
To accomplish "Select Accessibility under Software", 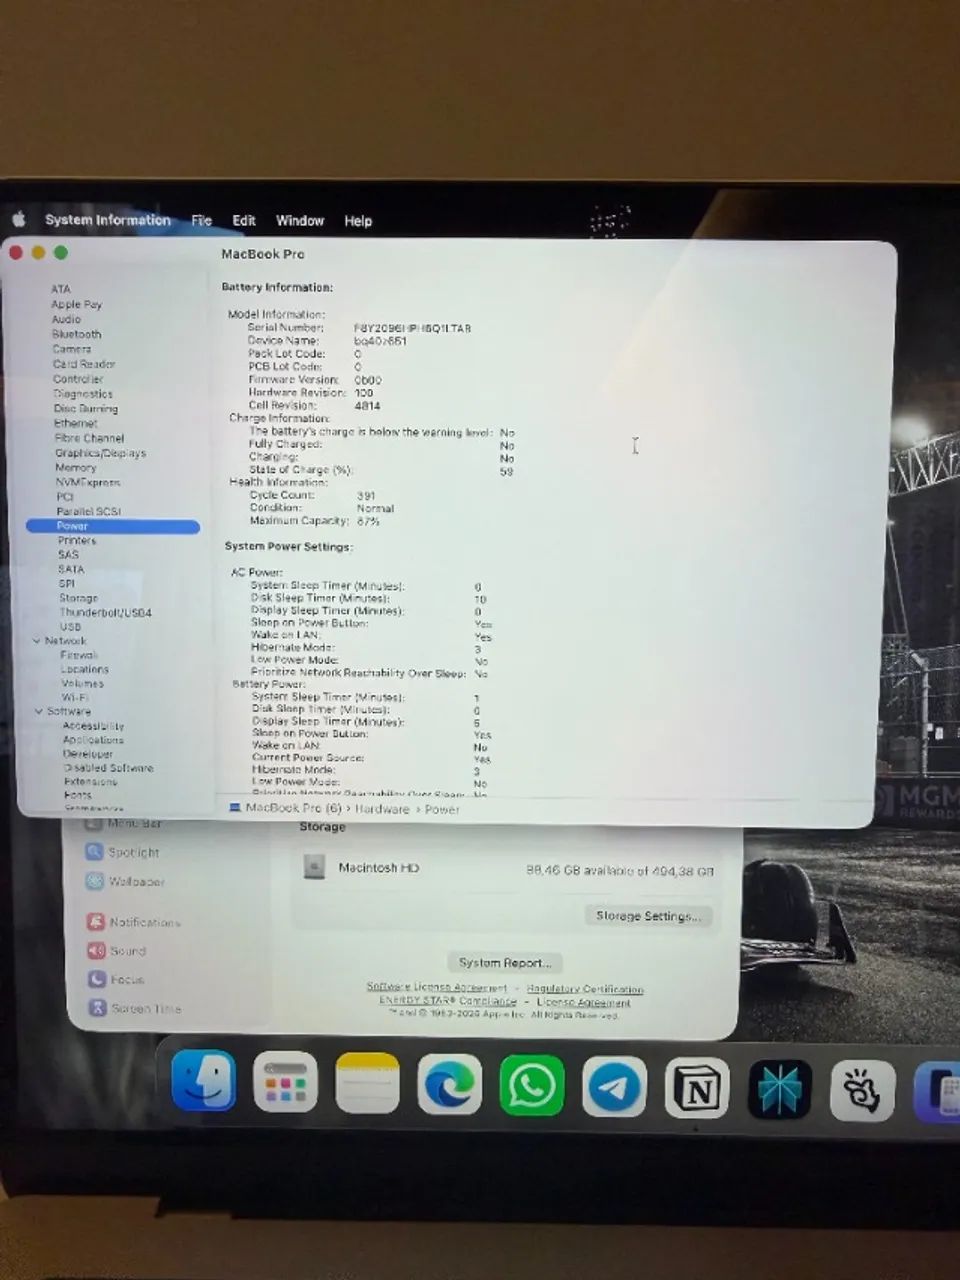I will click(x=93, y=726).
